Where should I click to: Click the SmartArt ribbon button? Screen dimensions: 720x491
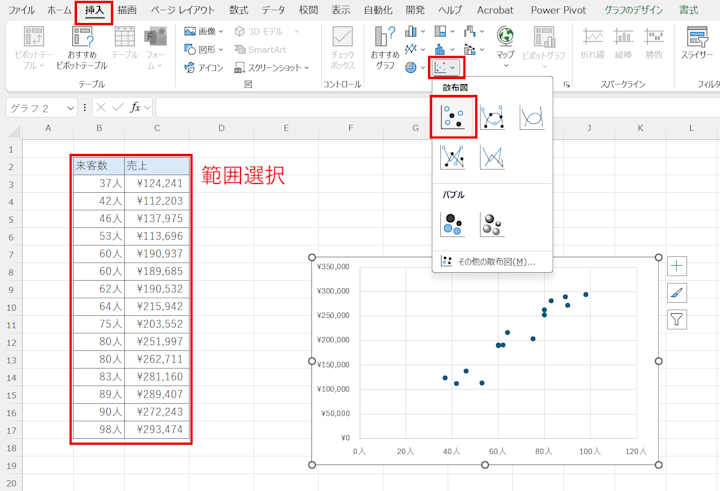coord(260,50)
